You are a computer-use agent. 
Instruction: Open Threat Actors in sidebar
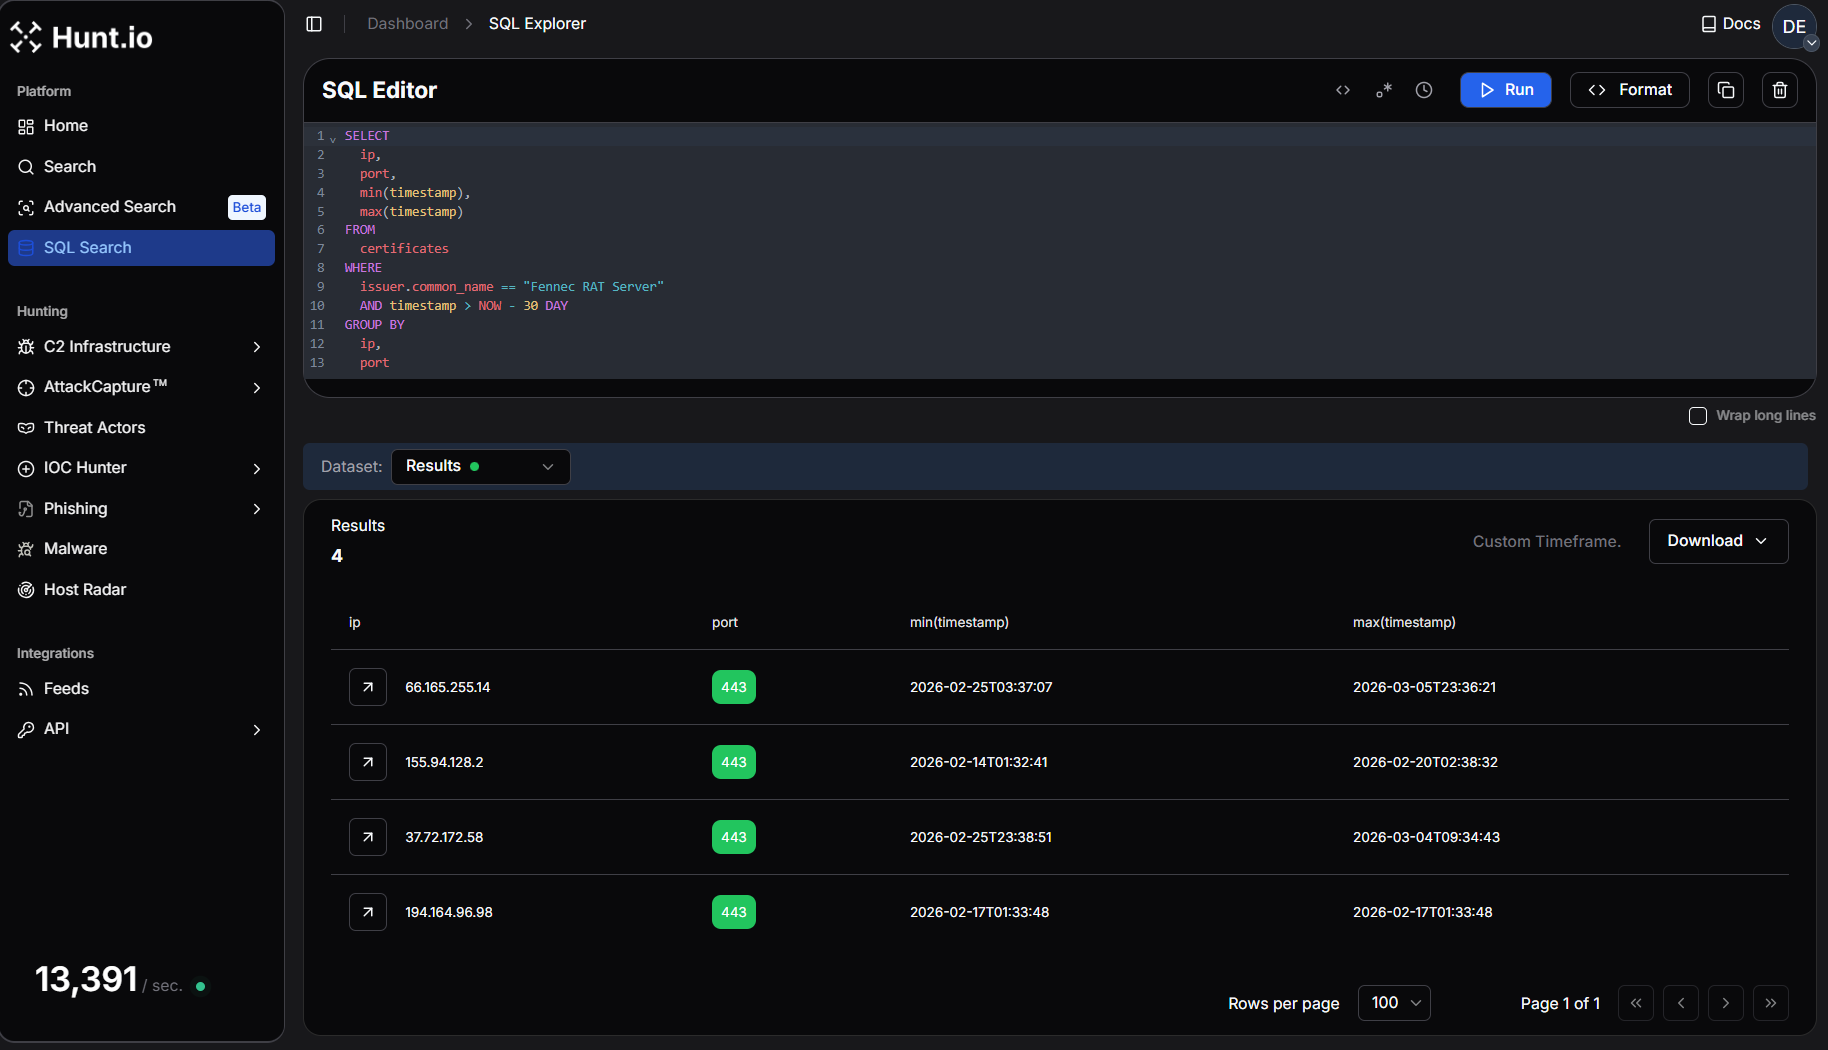coord(95,428)
